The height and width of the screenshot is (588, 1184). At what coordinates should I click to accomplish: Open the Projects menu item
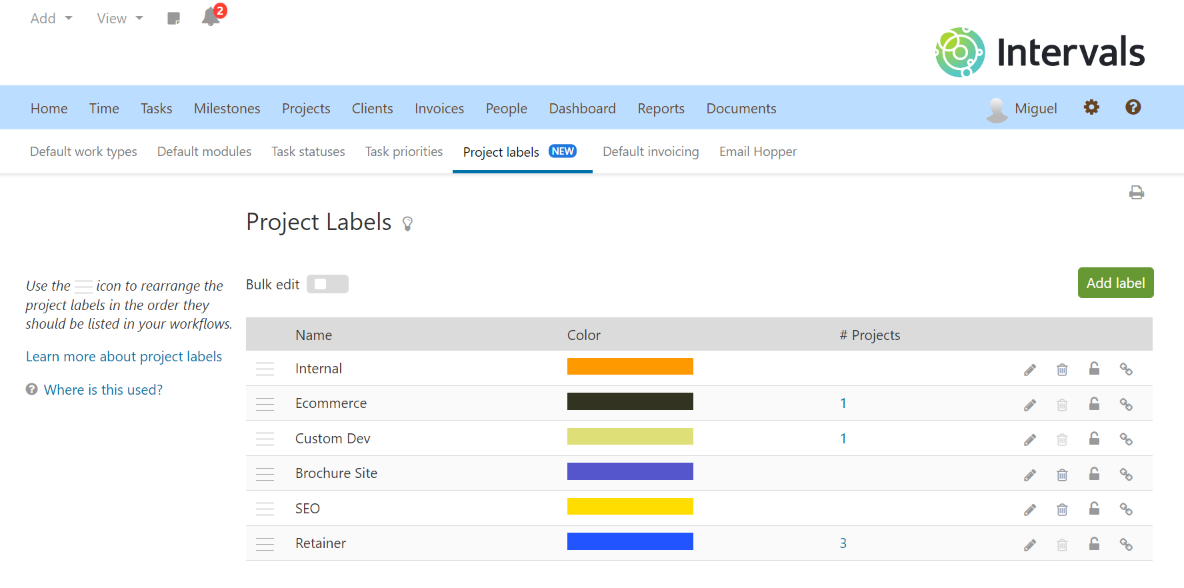pos(306,109)
